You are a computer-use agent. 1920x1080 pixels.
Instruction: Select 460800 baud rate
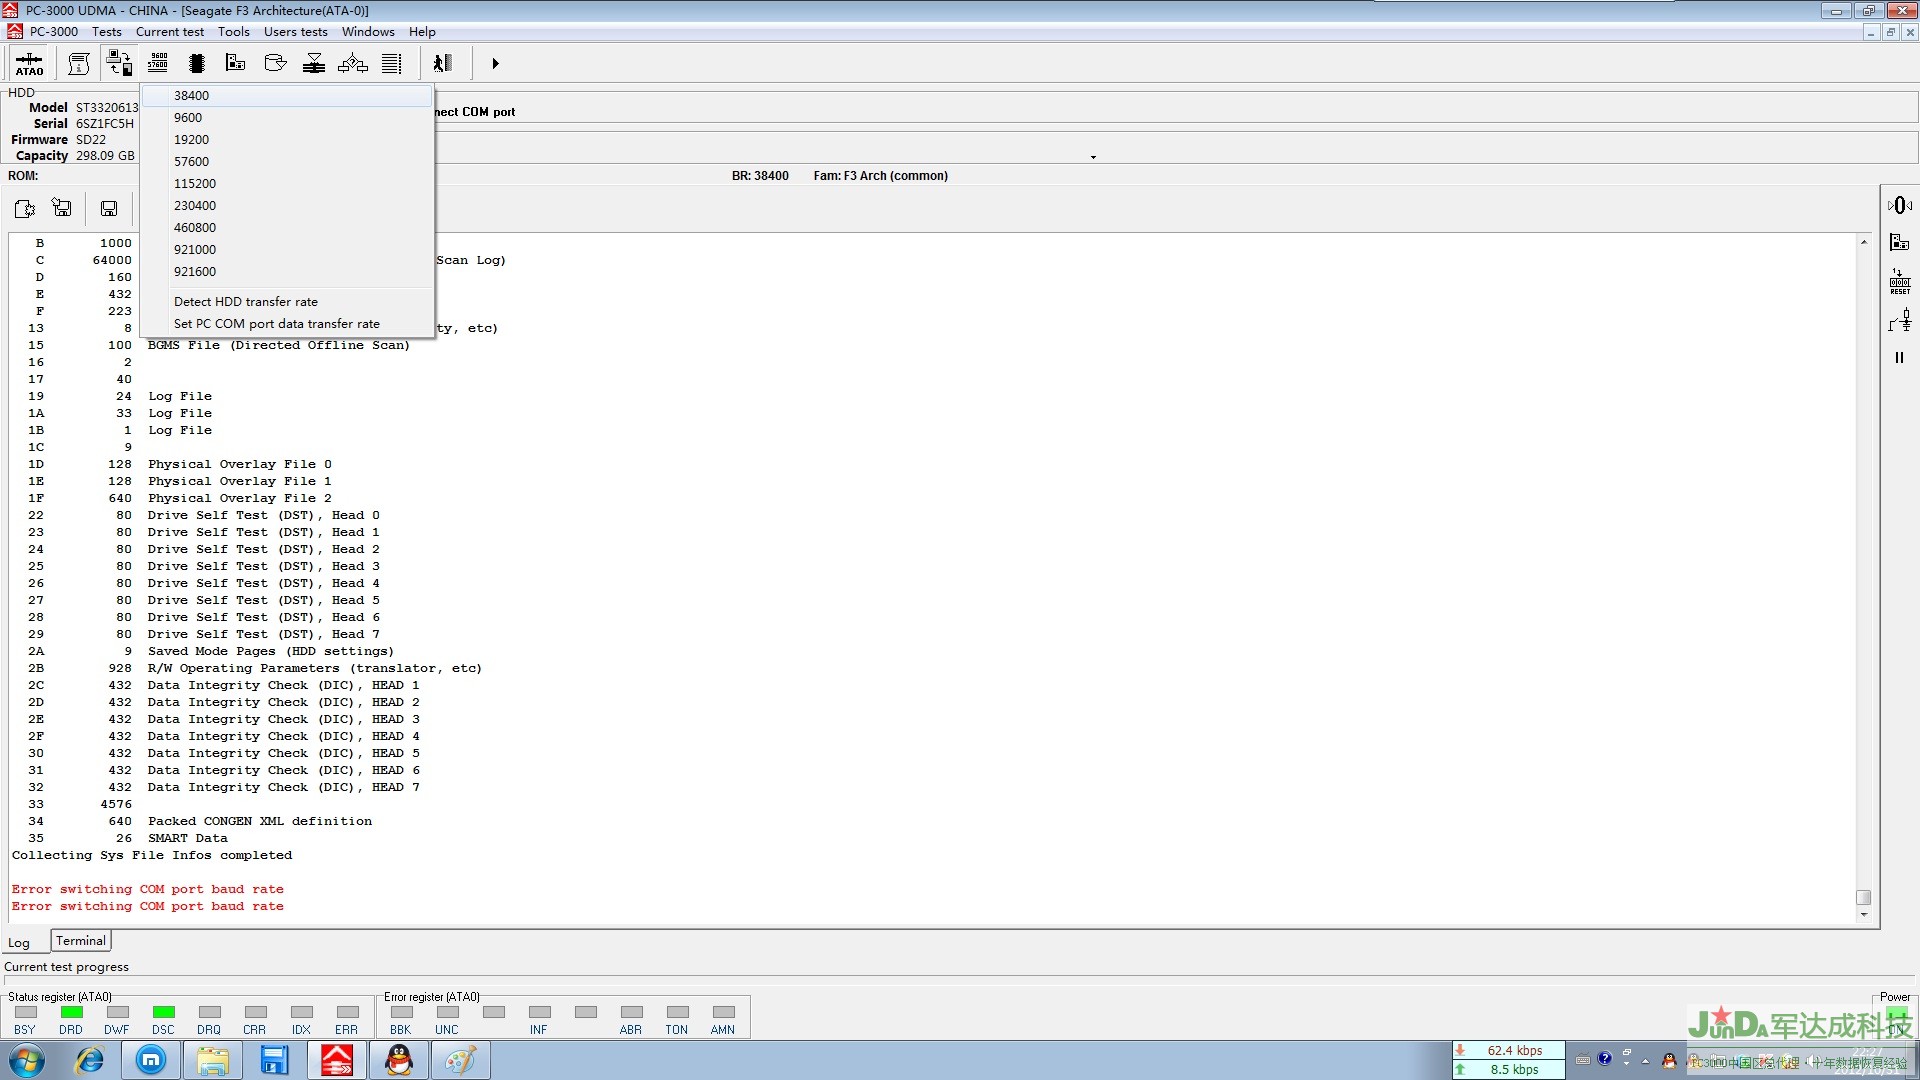tap(287, 228)
